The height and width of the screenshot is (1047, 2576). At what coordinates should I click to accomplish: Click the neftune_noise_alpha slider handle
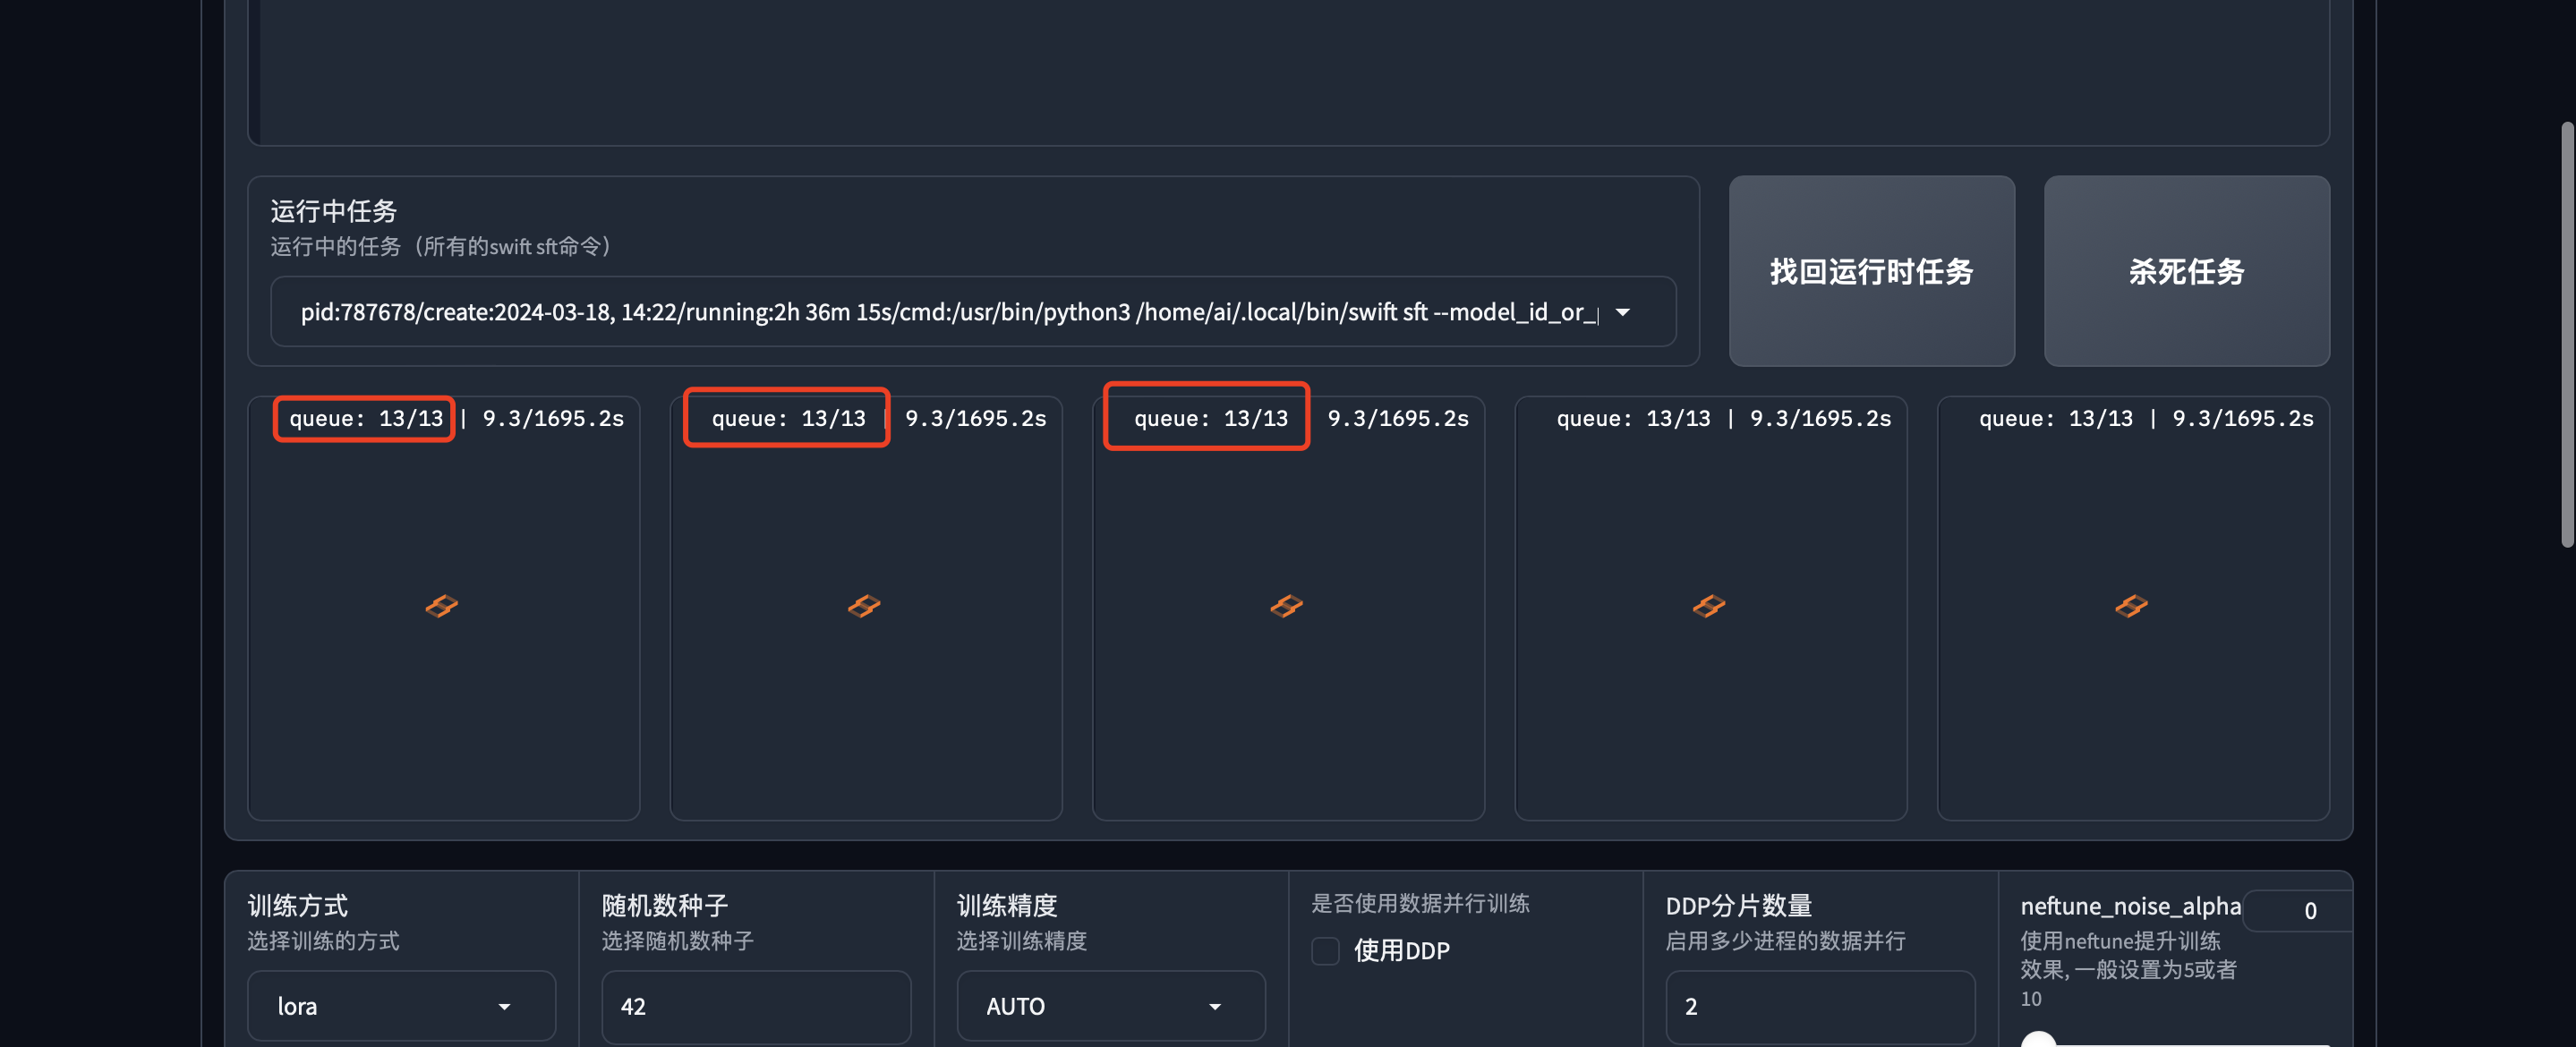(2037, 1040)
